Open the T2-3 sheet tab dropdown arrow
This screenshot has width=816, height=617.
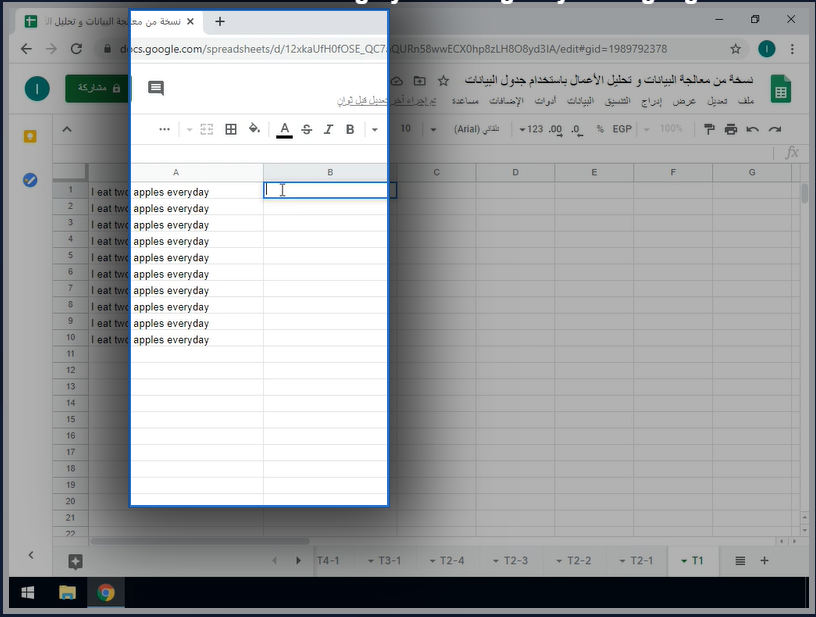coord(496,561)
